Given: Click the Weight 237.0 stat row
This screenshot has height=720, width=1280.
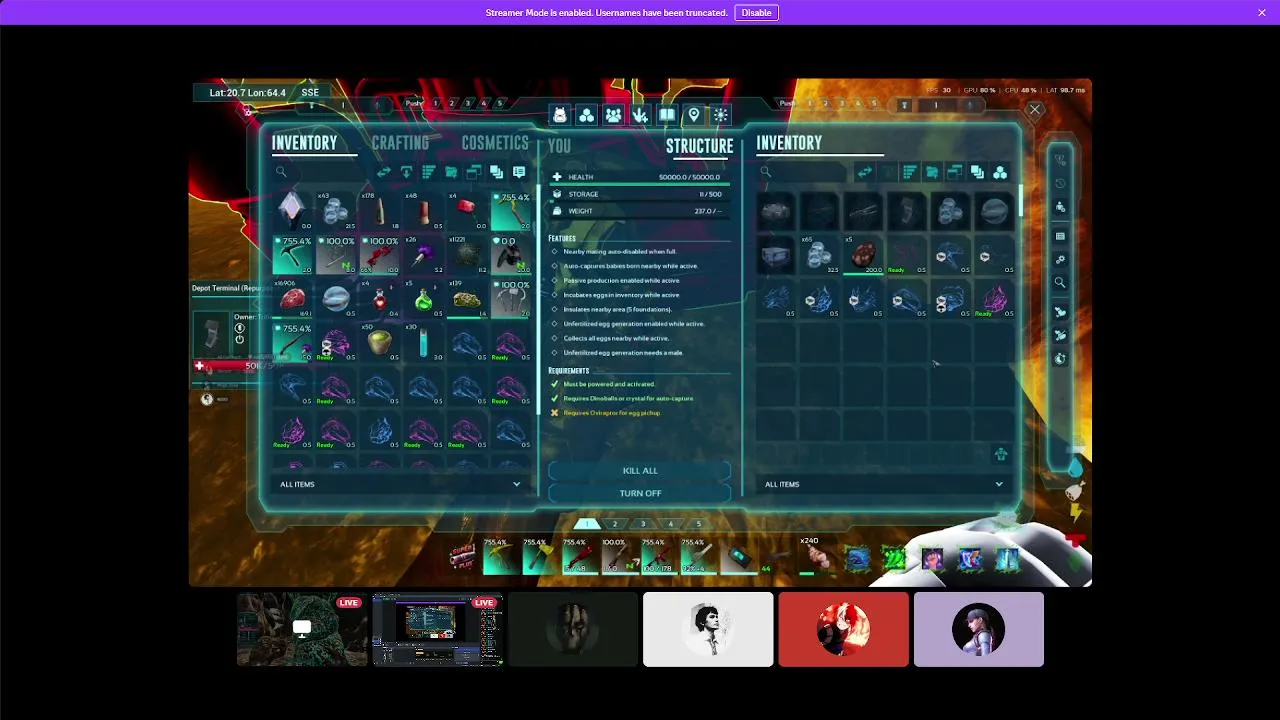Looking at the screenshot, I should coord(640,211).
